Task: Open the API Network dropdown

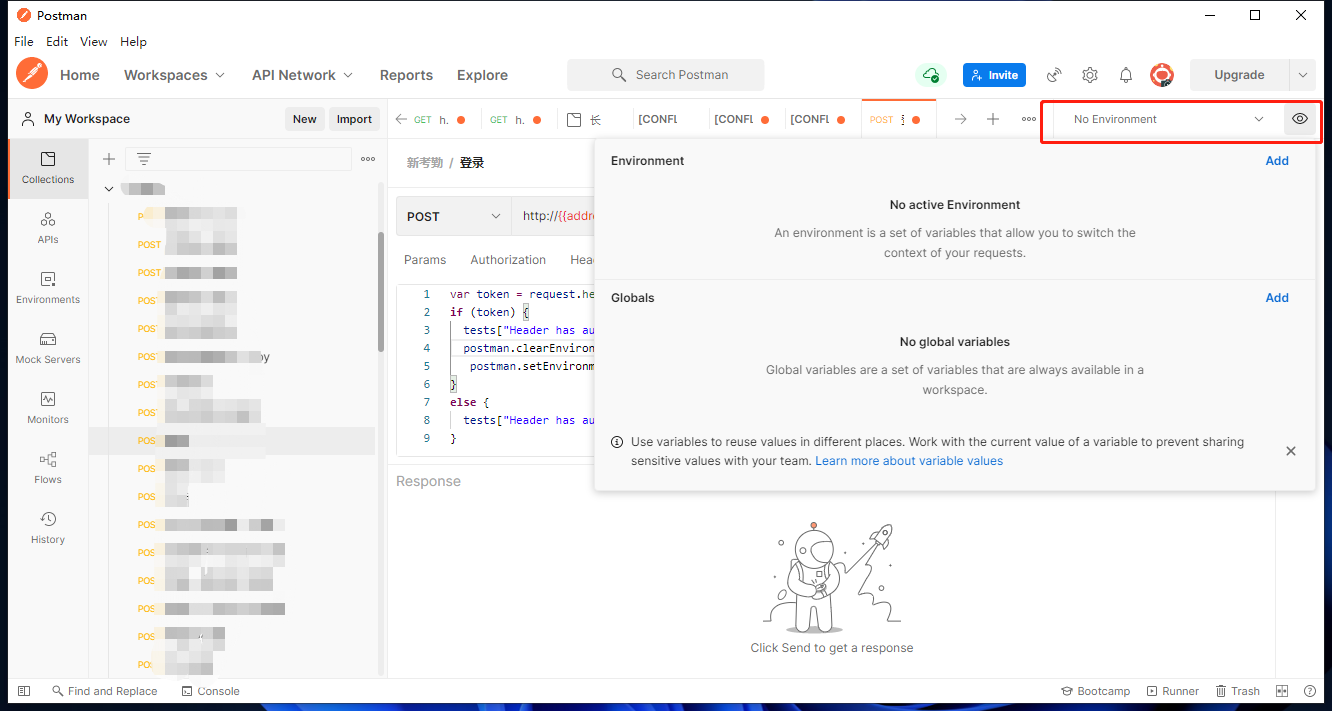Action: (302, 74)
